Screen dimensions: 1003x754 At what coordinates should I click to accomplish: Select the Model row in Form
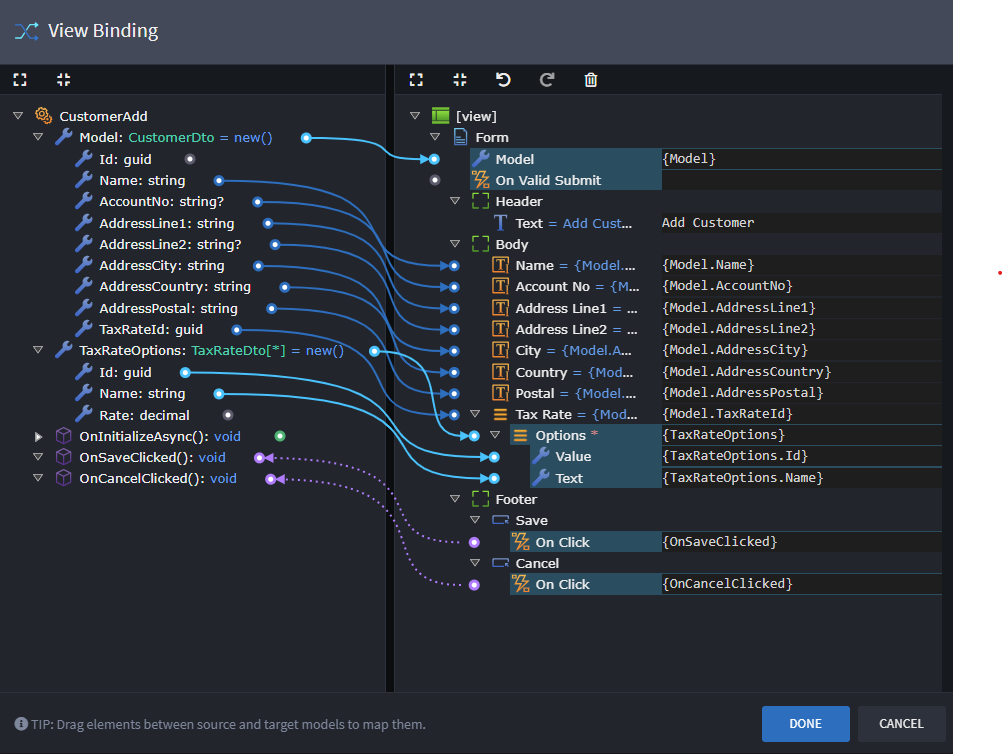565,159
